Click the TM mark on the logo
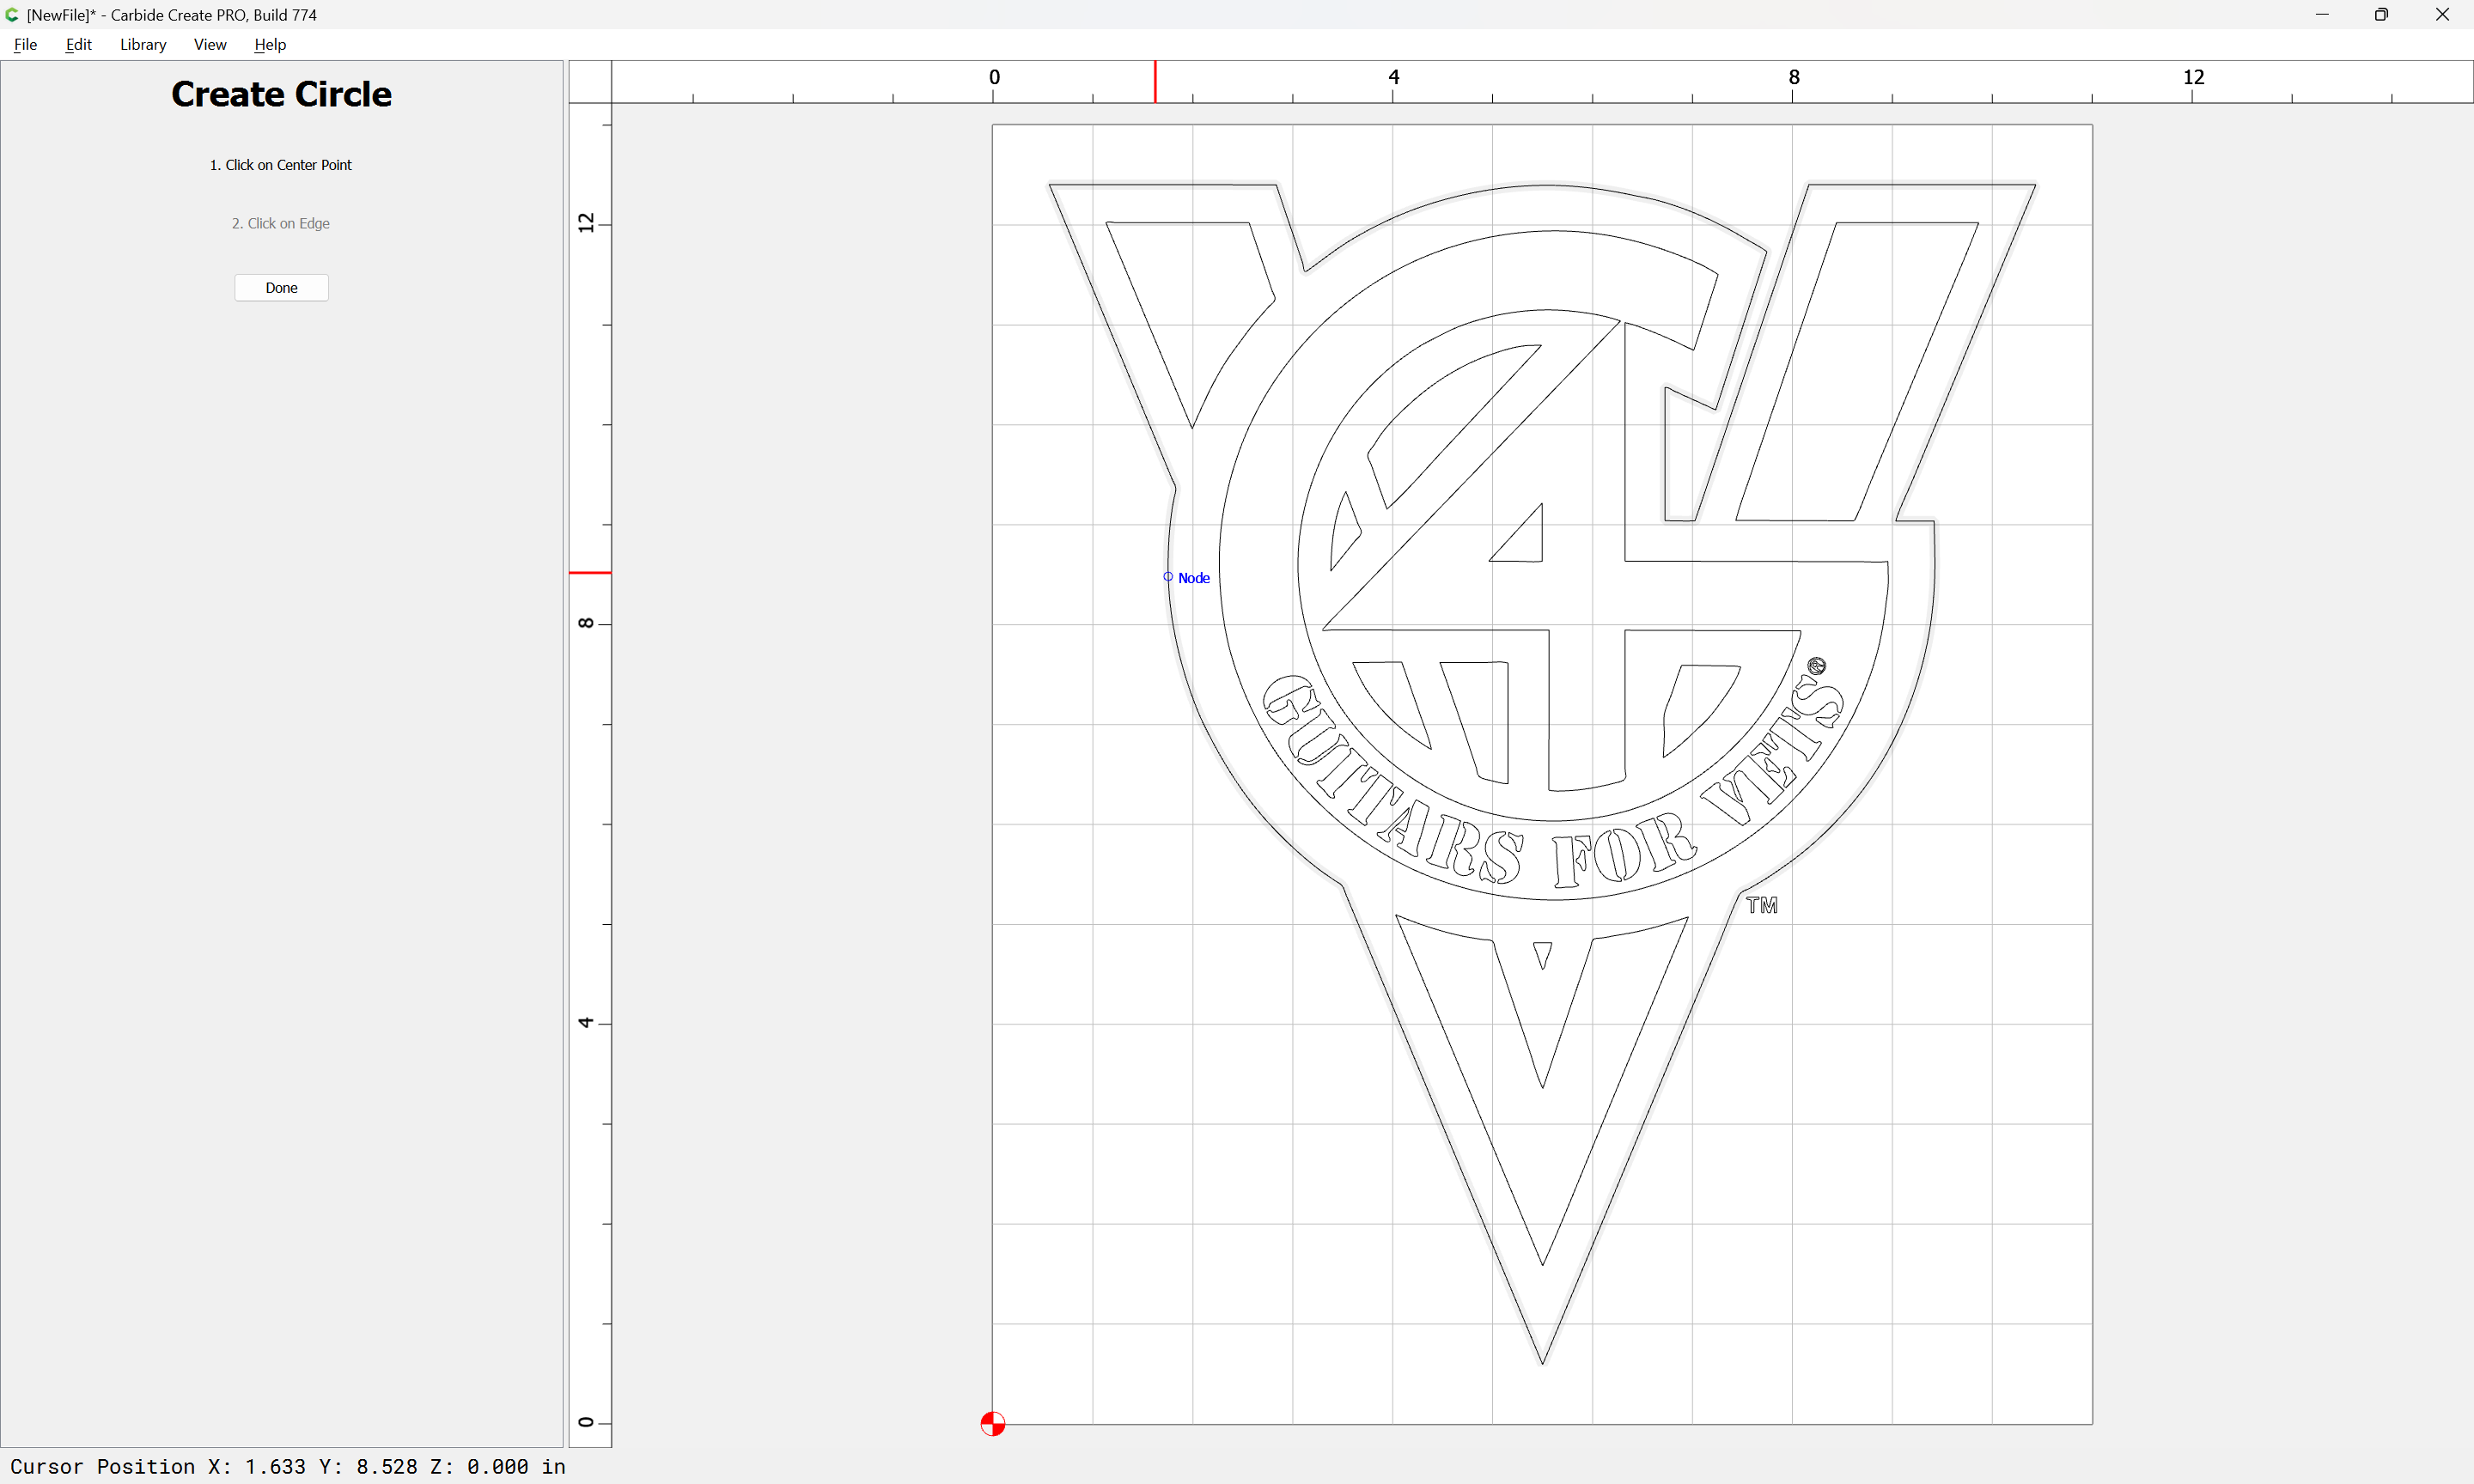 1762,905
